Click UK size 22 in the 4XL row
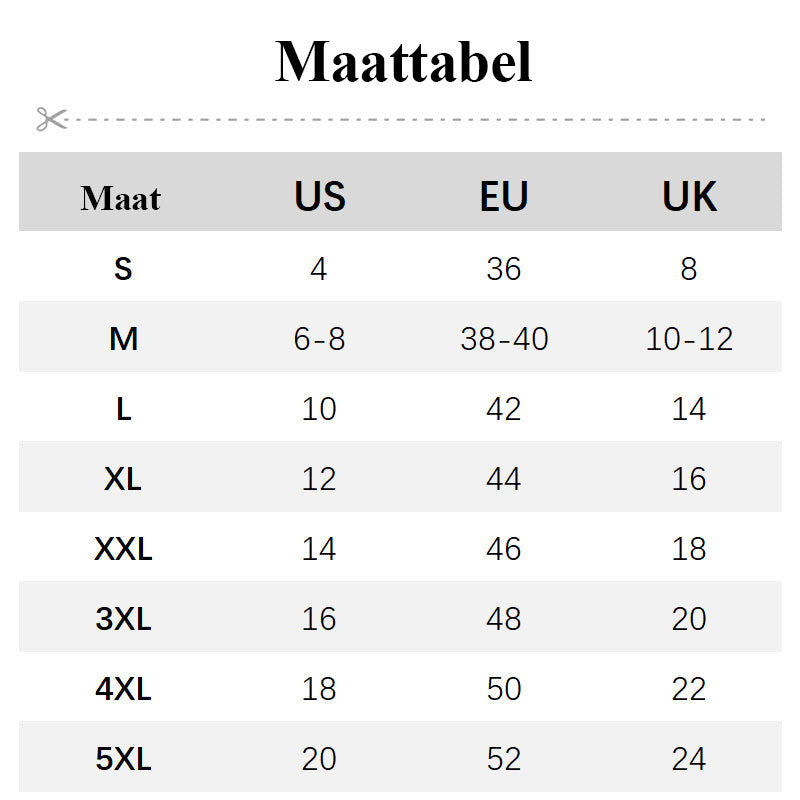This screenshot has height=800, width=800. click(689, 689)
